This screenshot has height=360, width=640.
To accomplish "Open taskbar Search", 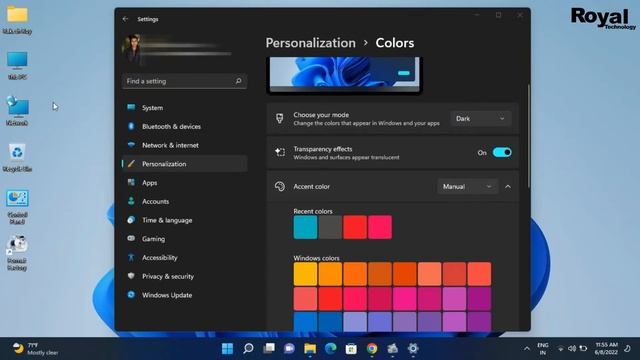I will [248, 349].
